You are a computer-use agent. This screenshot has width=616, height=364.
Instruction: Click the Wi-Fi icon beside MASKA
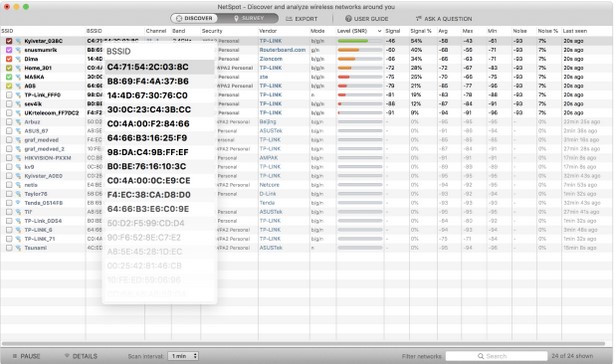[x=18, y=77]
